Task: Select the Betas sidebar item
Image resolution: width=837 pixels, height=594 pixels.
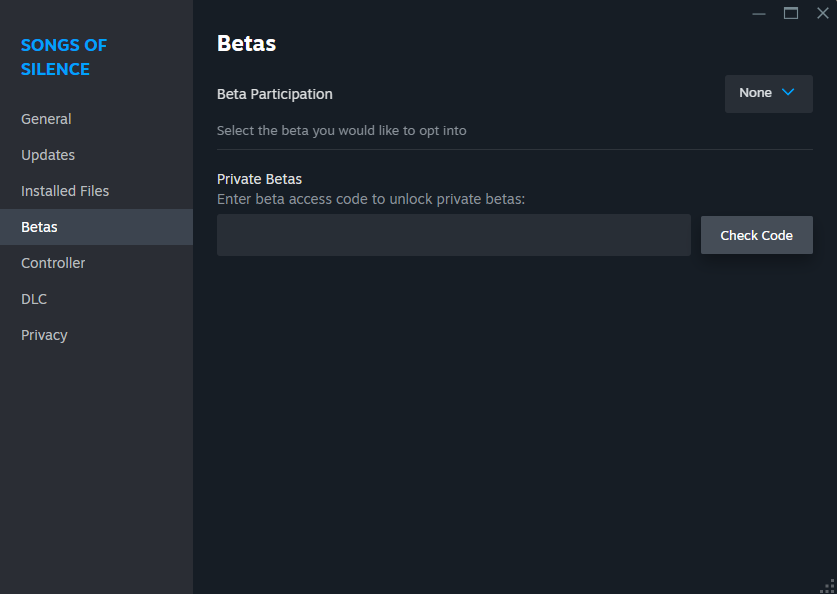Action: pos(40,227)
